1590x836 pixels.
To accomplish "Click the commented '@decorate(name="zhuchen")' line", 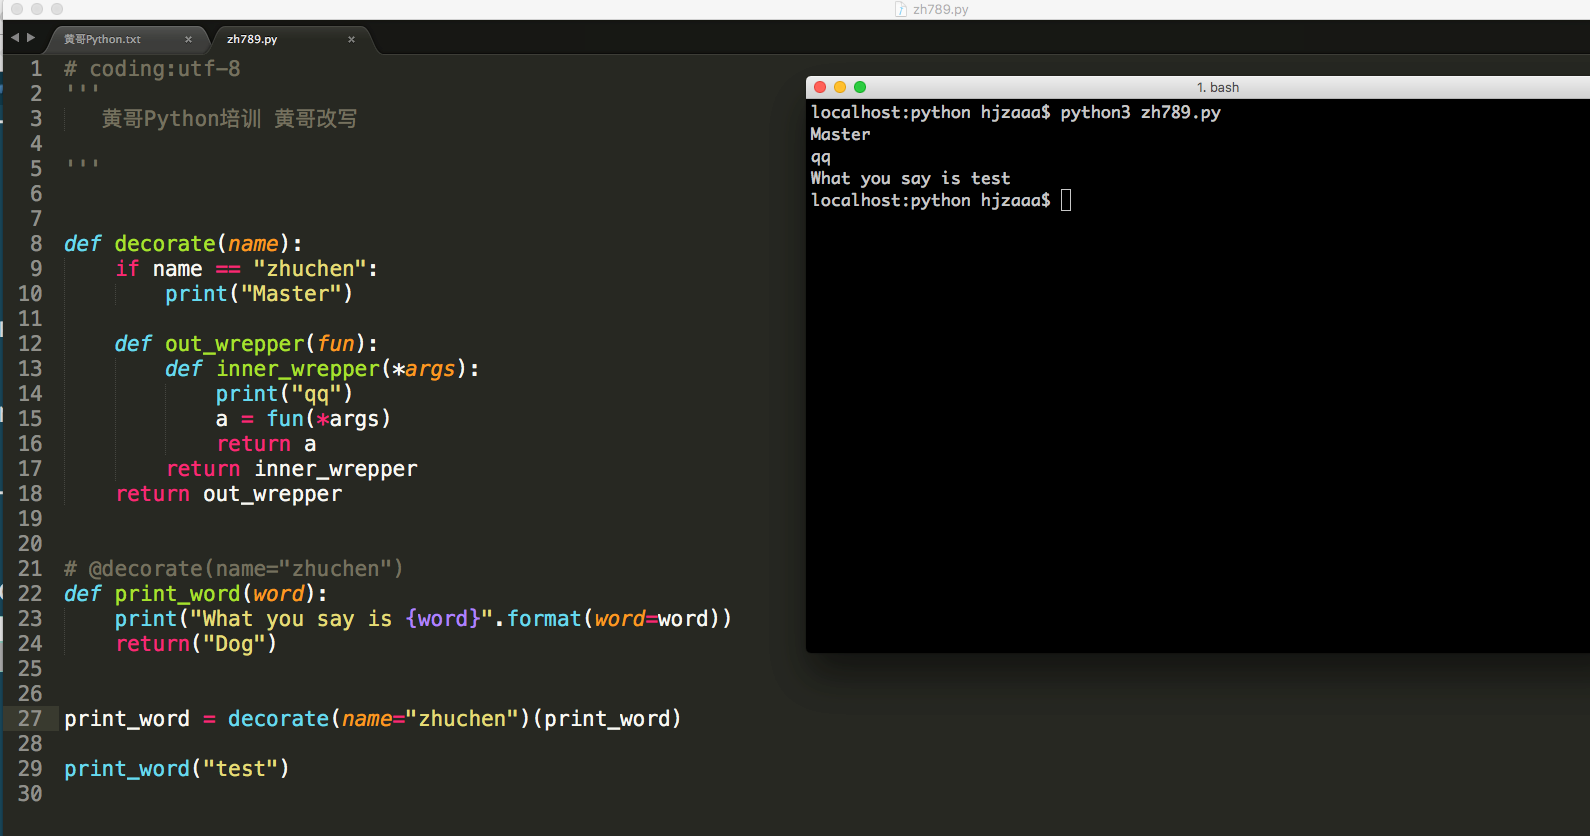I will coord(234,569).
